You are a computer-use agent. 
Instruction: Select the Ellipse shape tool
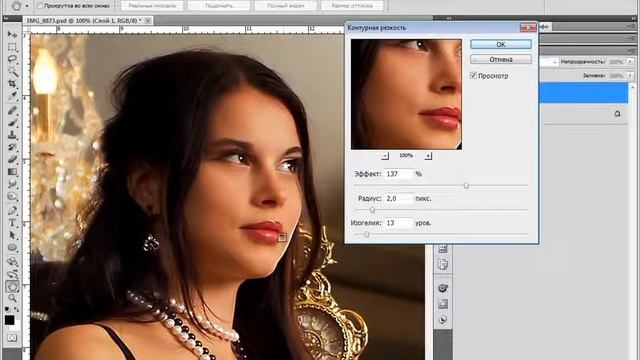[12, 248]
